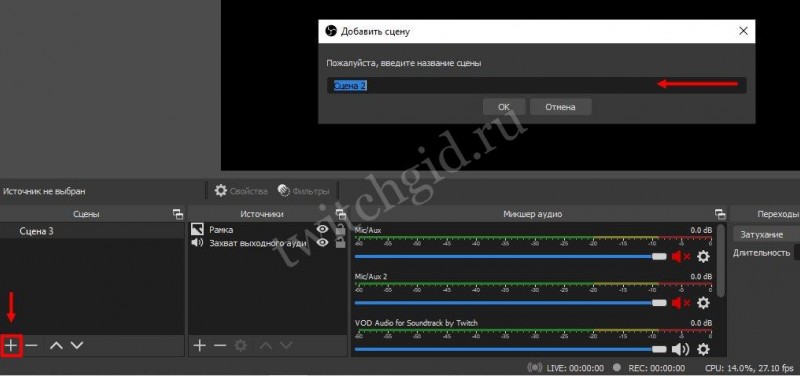This screenshot has height=376, width=800.
Task: Toggle visibility of Рамка source
Action: [x=322, y=230]
